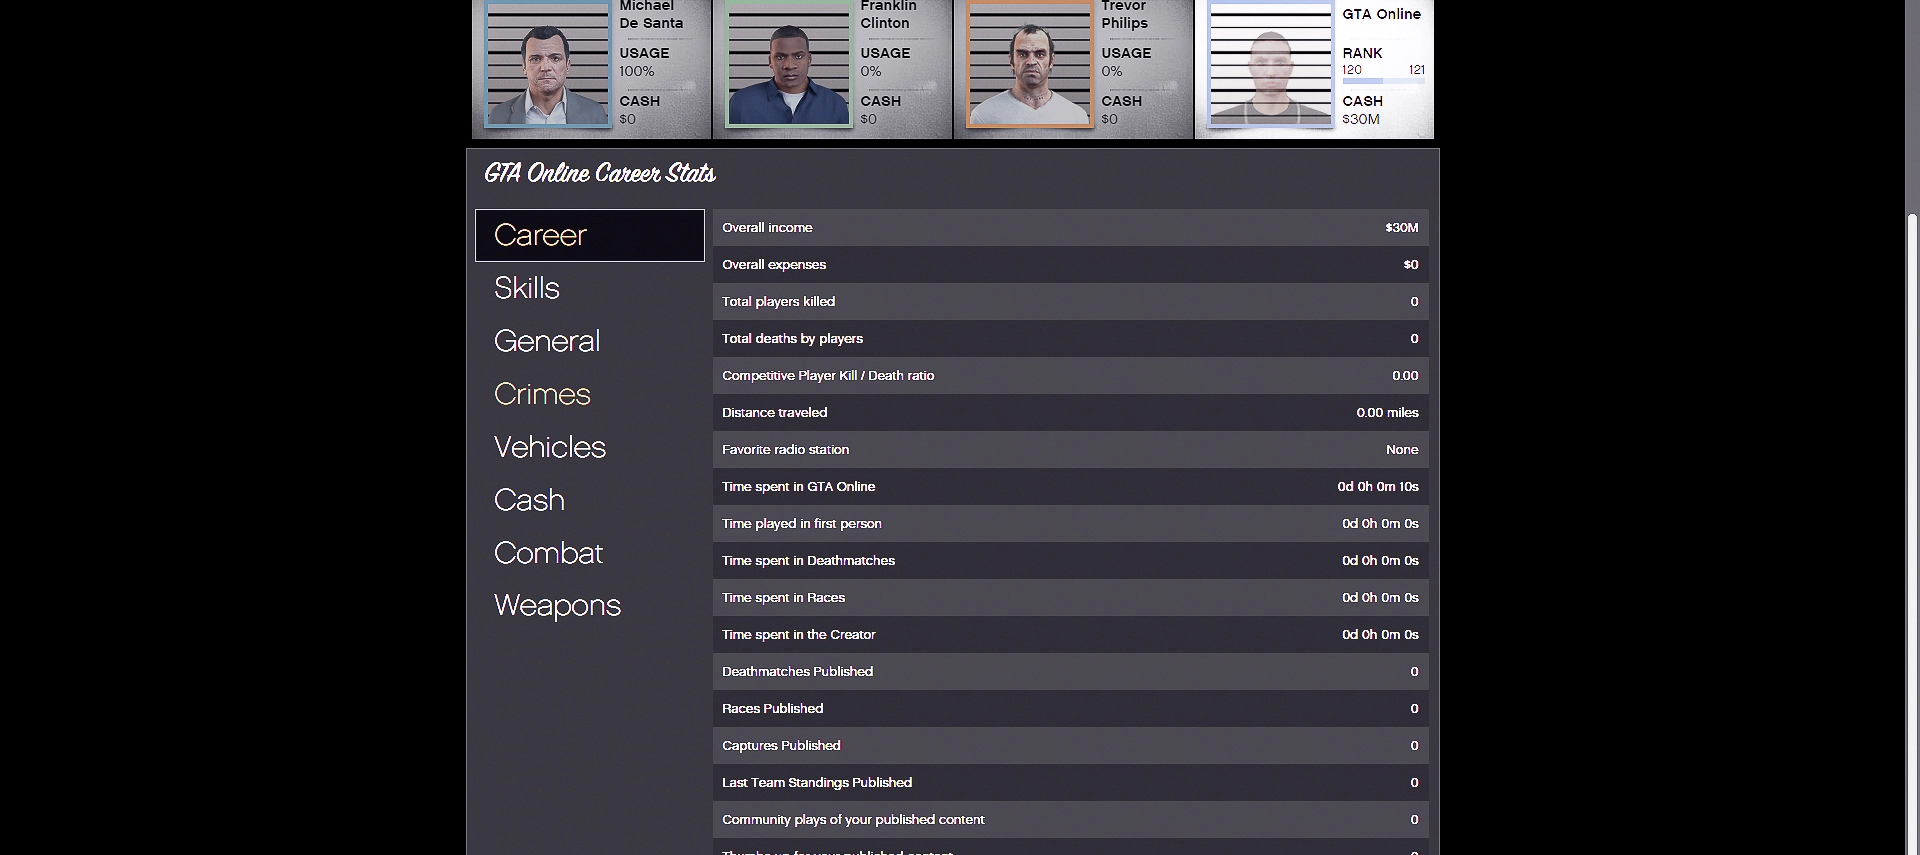Open the Combat tab
Screen dimensions: 1920x855
(548, 553)
